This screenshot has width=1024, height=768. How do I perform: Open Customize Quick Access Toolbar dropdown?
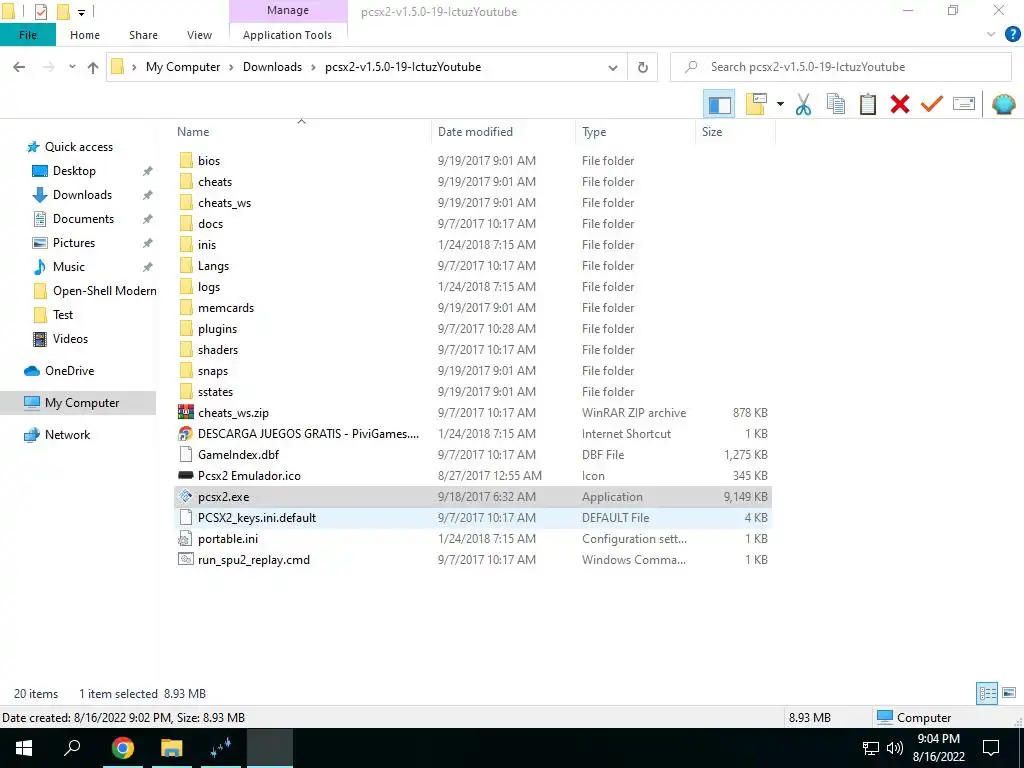[x=81, y=12]
